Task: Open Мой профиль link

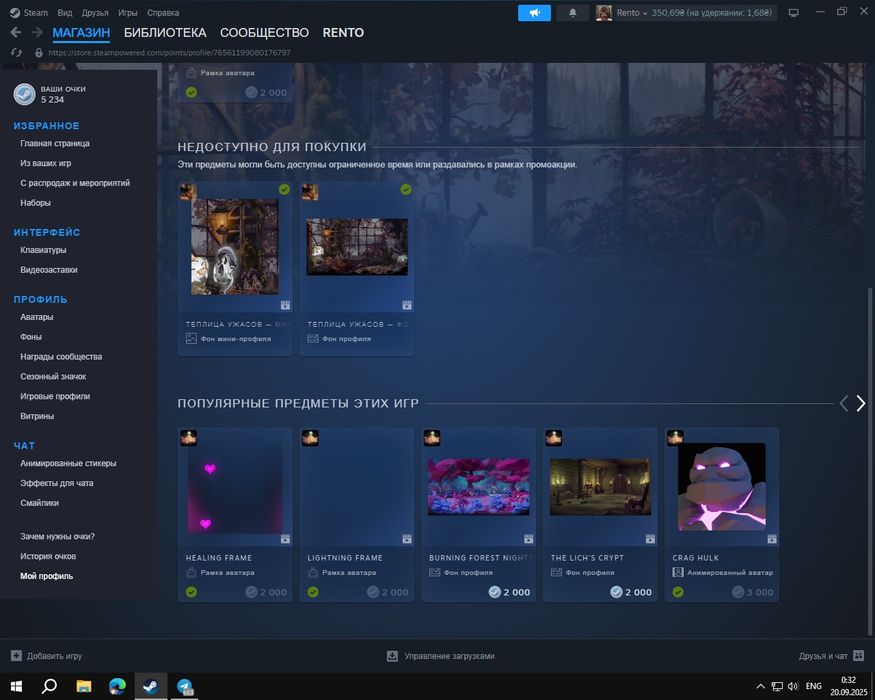Action: 46,576
